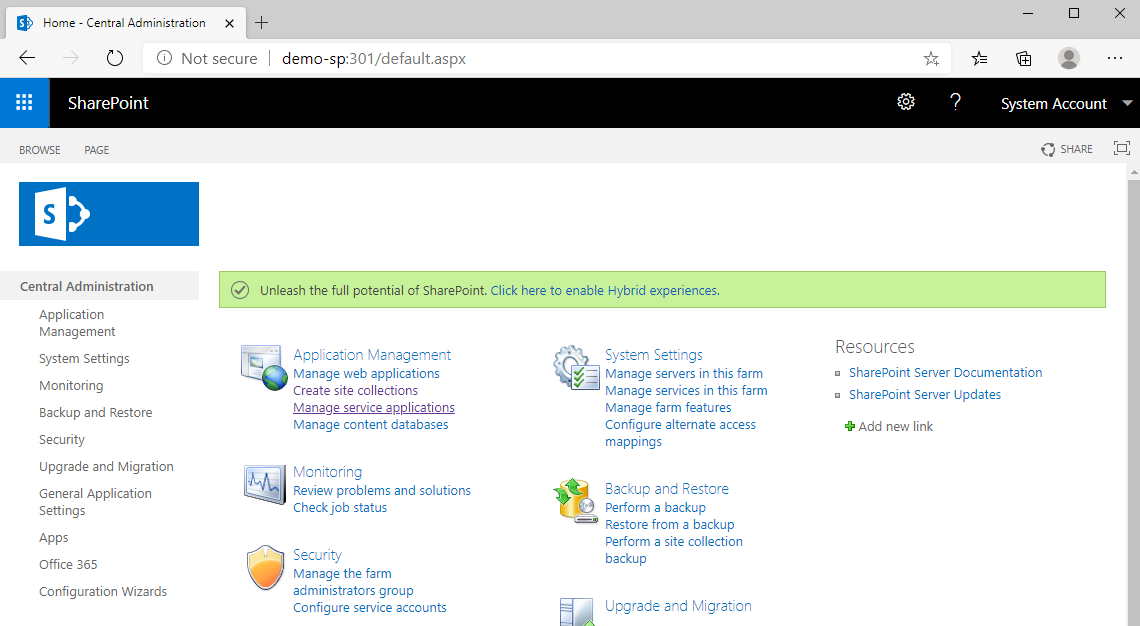Open Monitoring in the left navigation
The width and height of the screenshot is (1140, 626).
71,385
